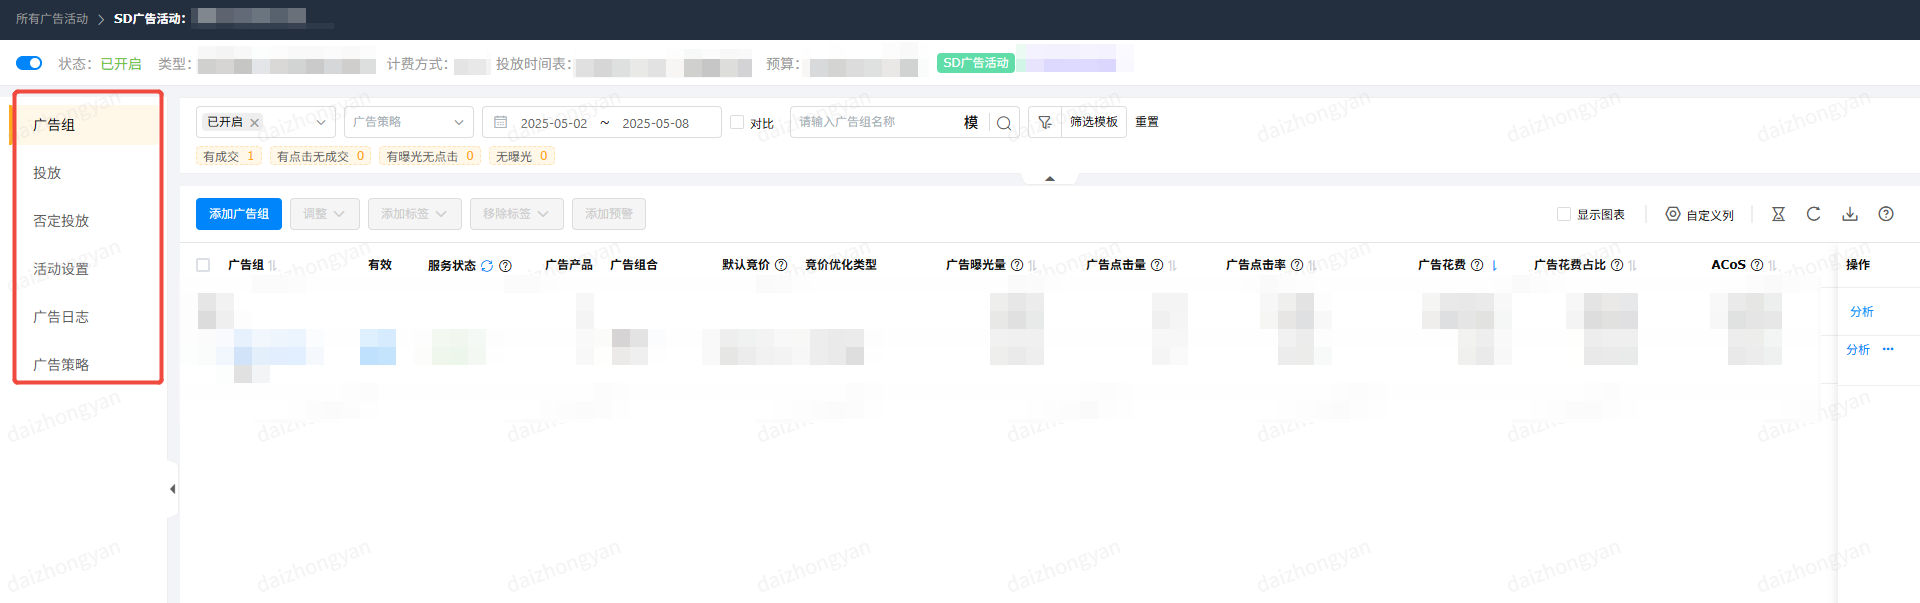Viewport: 1920px width, 603px height.
Task: Click the hourglass icon in toolbar
Action: tap(1778, 214)
